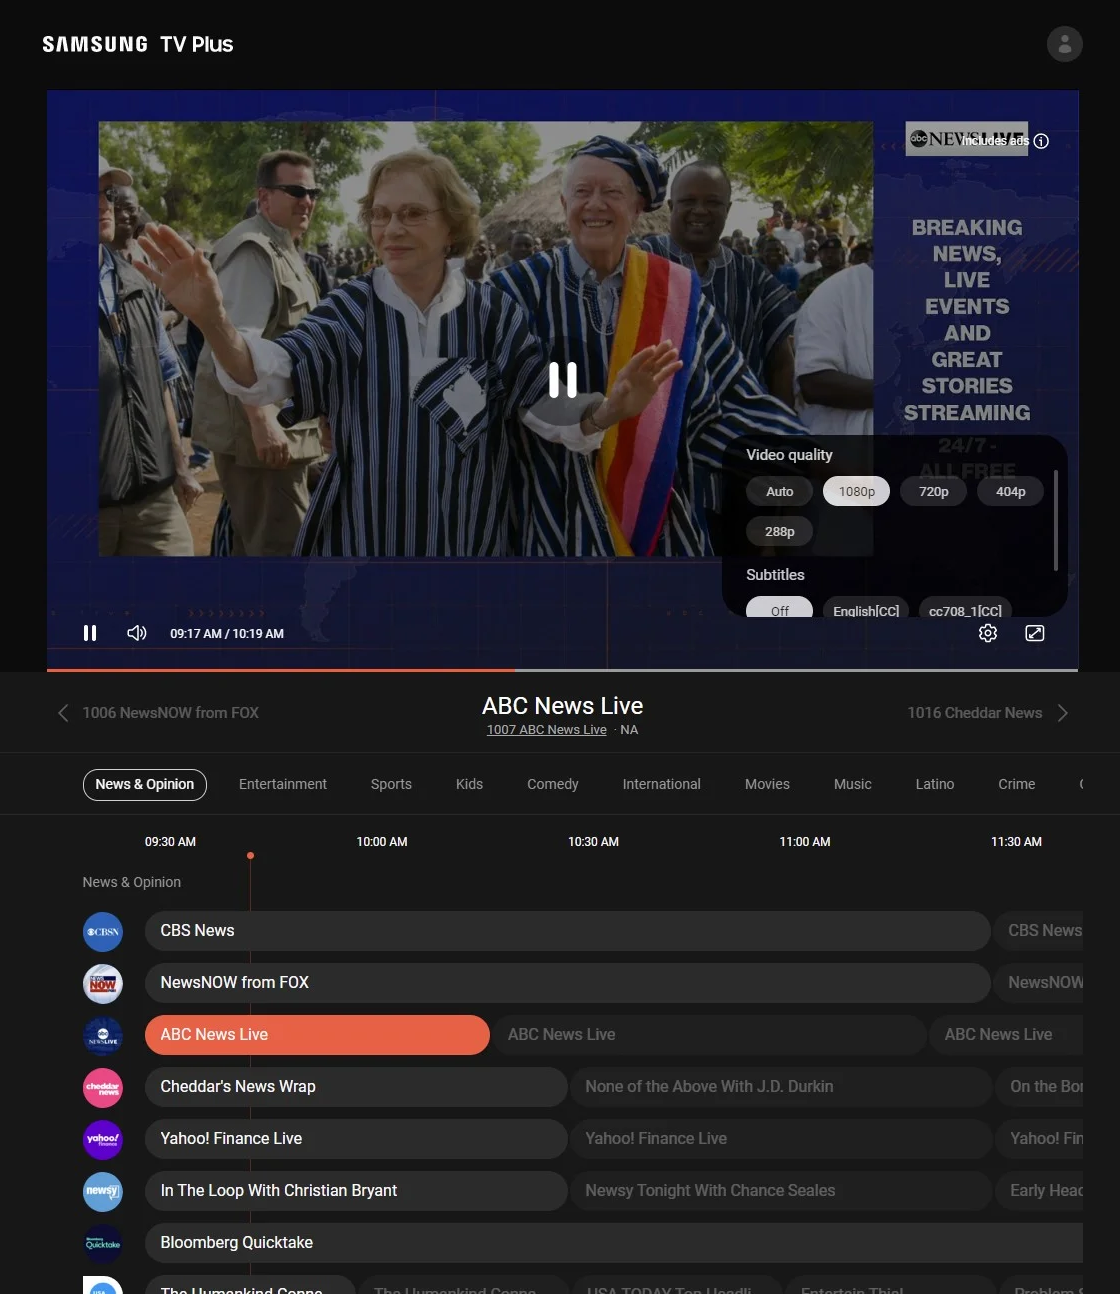Image resolution: width=1120 pixels, height=1294 pixels.
Task: Click the Subtitles settings heading
Action: tap(775, 575)
